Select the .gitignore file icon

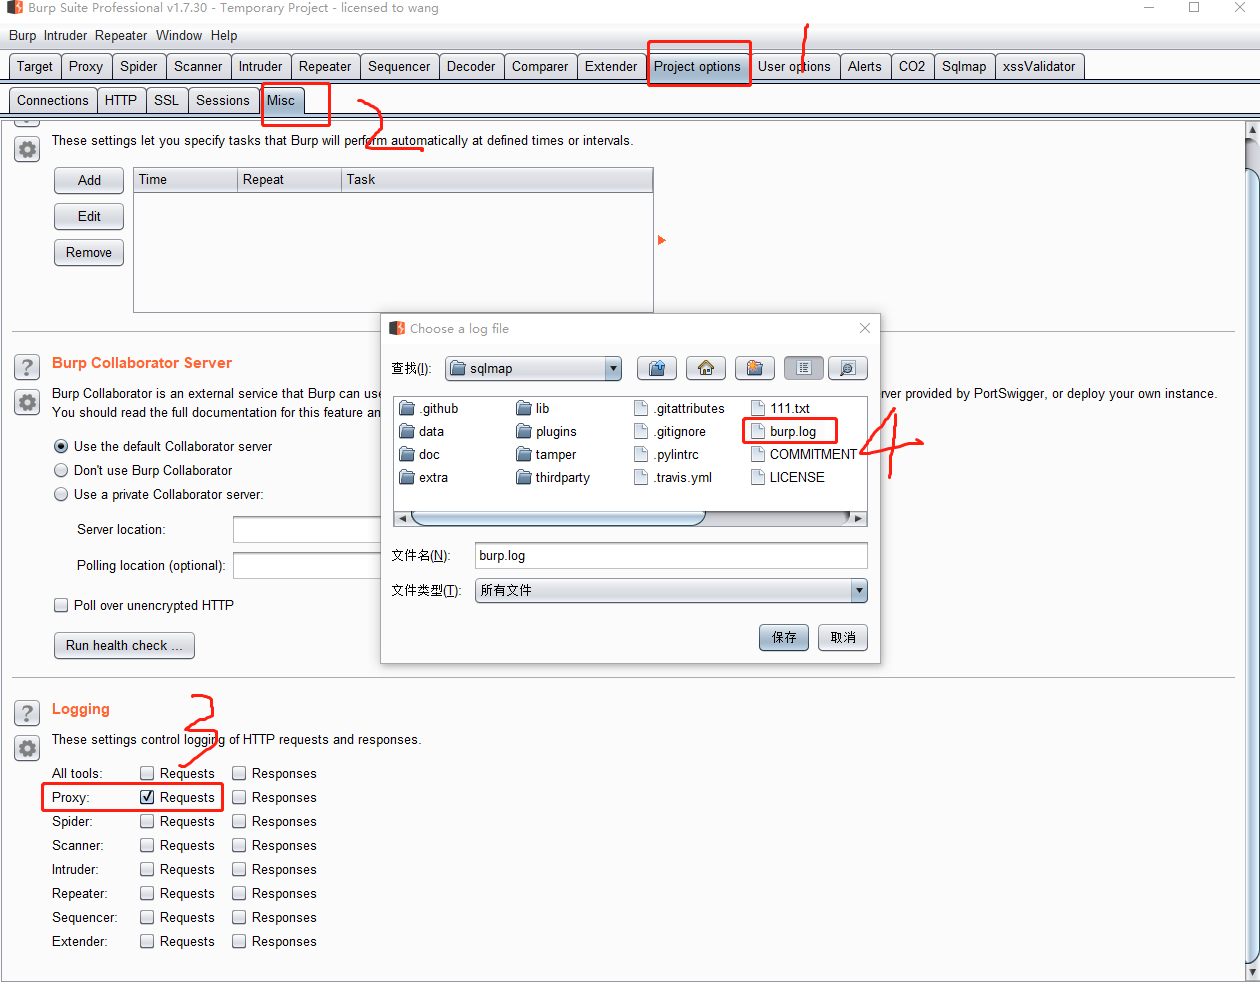[x=641, y=431]
